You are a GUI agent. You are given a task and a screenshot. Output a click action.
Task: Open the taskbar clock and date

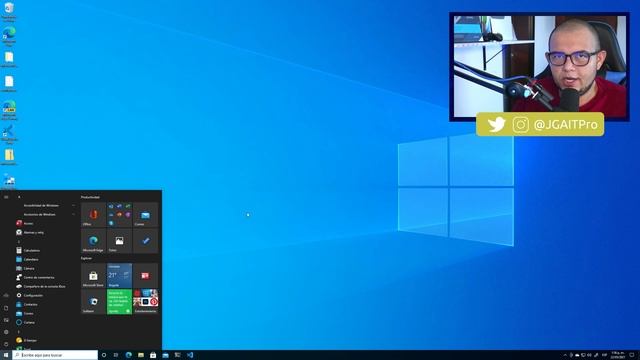(x=618, y=355)
